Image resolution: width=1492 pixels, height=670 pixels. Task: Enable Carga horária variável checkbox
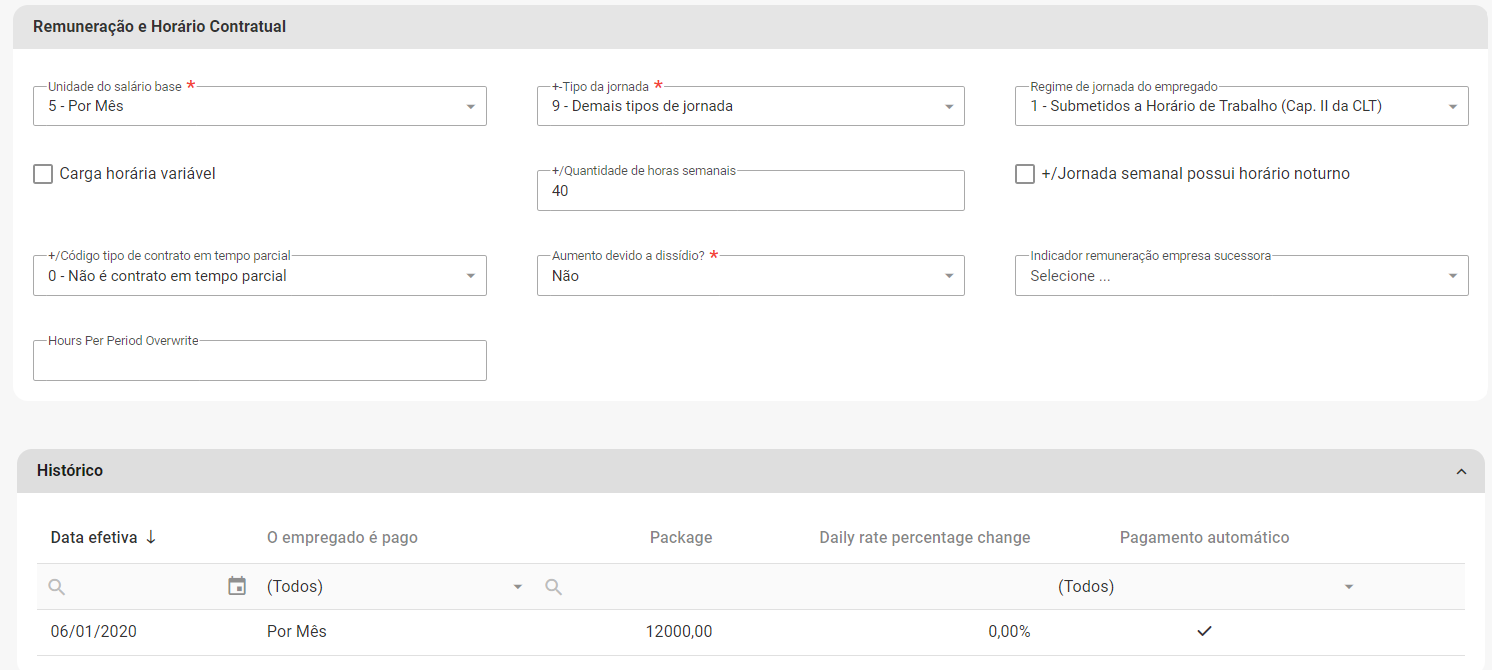[x=43, y=174]
